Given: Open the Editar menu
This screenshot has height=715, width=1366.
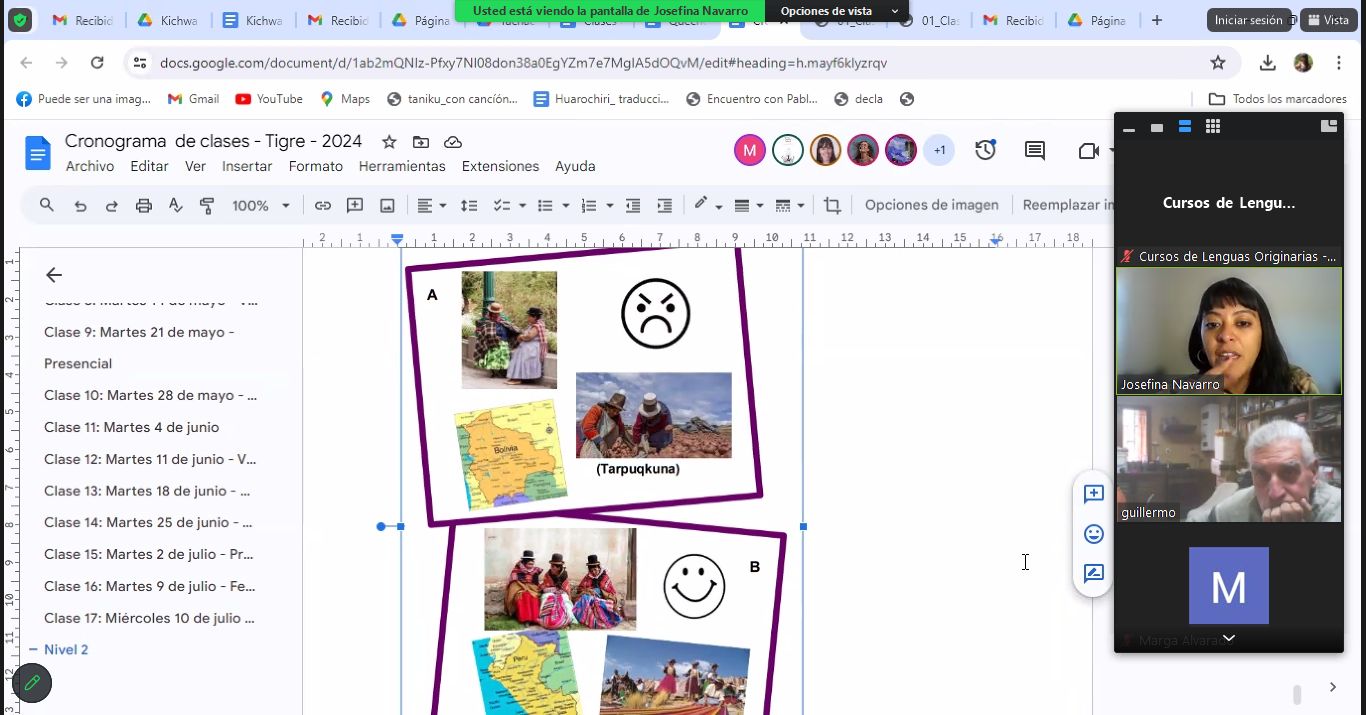Looking at the screenshot, I should pos(149,166).
